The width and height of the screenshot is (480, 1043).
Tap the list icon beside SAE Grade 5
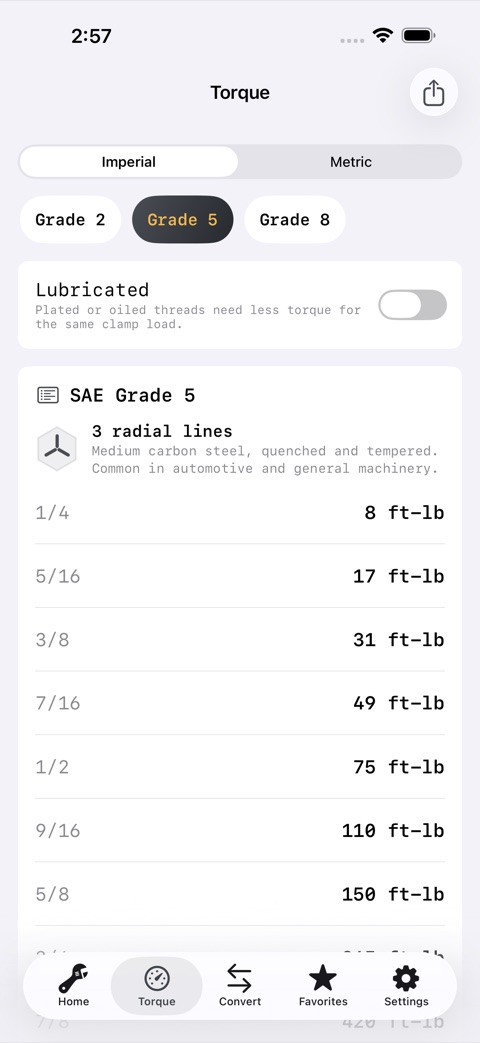(48, 396)
